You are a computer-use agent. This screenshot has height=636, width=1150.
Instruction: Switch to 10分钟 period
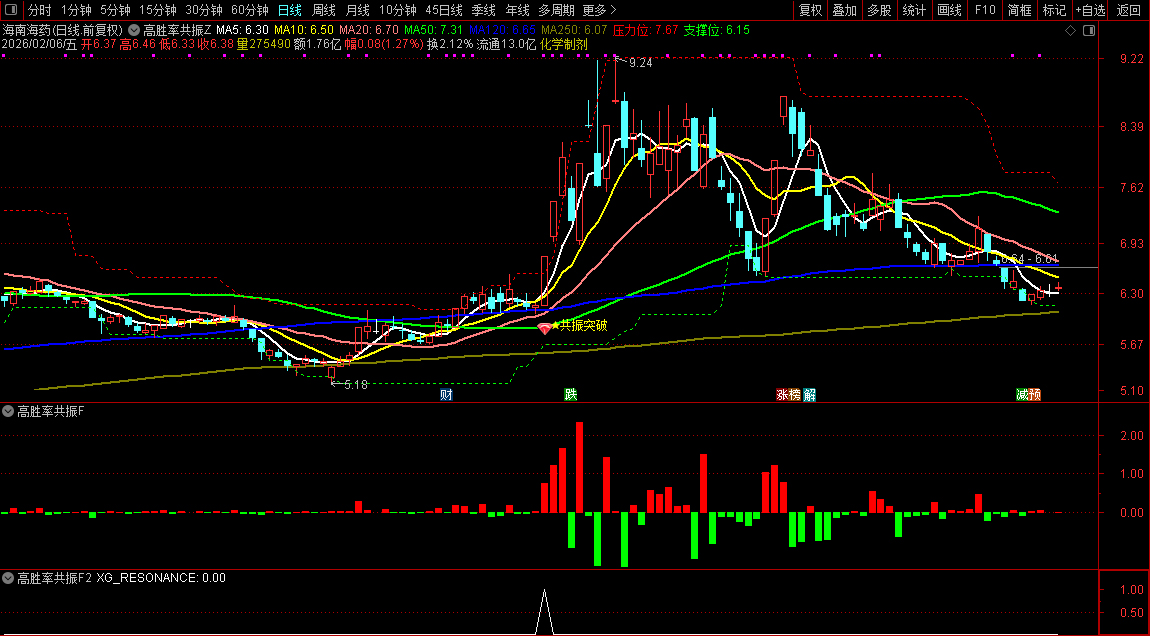[x=398, y=10]
